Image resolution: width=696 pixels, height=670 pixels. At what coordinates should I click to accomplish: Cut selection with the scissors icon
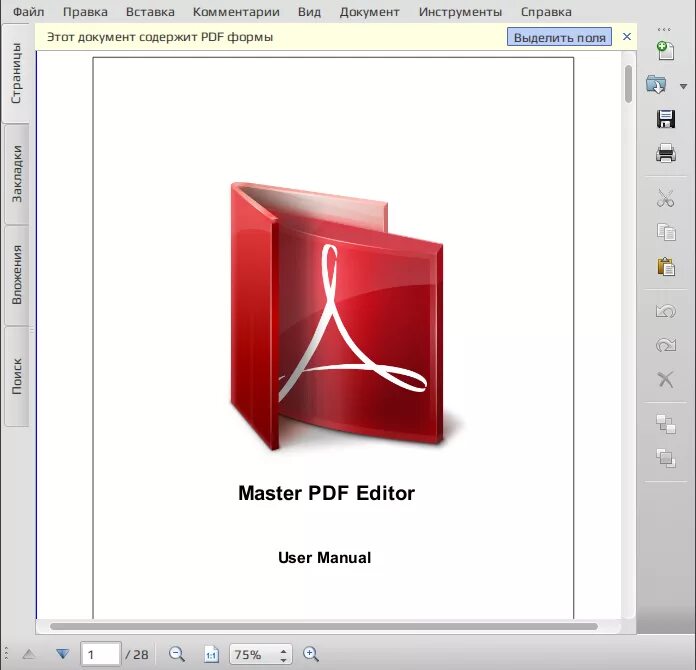pos(665,198)
